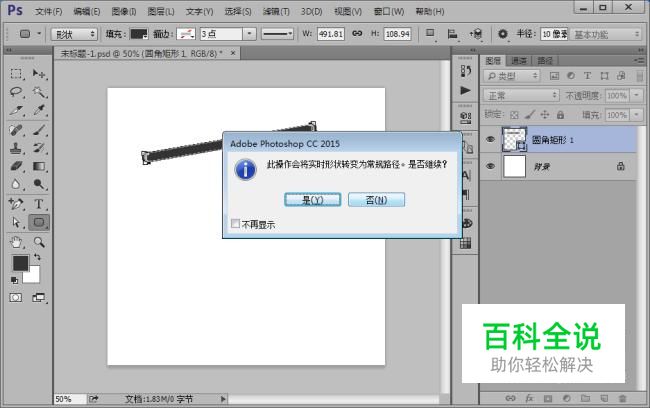Select the Crop tool

tap(16, 110)
